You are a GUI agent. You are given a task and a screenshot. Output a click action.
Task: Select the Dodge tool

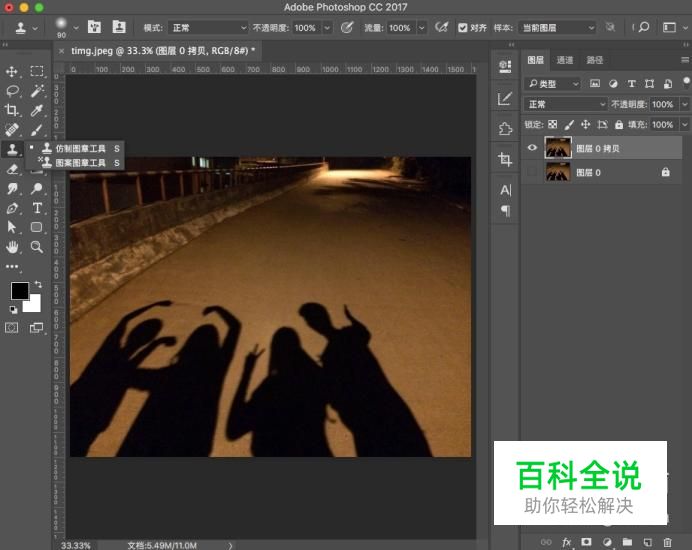37,188
